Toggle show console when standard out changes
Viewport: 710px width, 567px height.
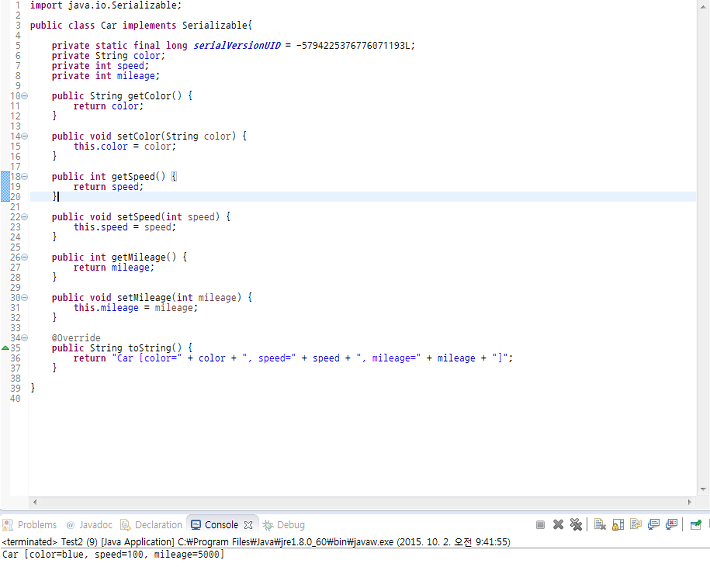click(x=653, y=524)
